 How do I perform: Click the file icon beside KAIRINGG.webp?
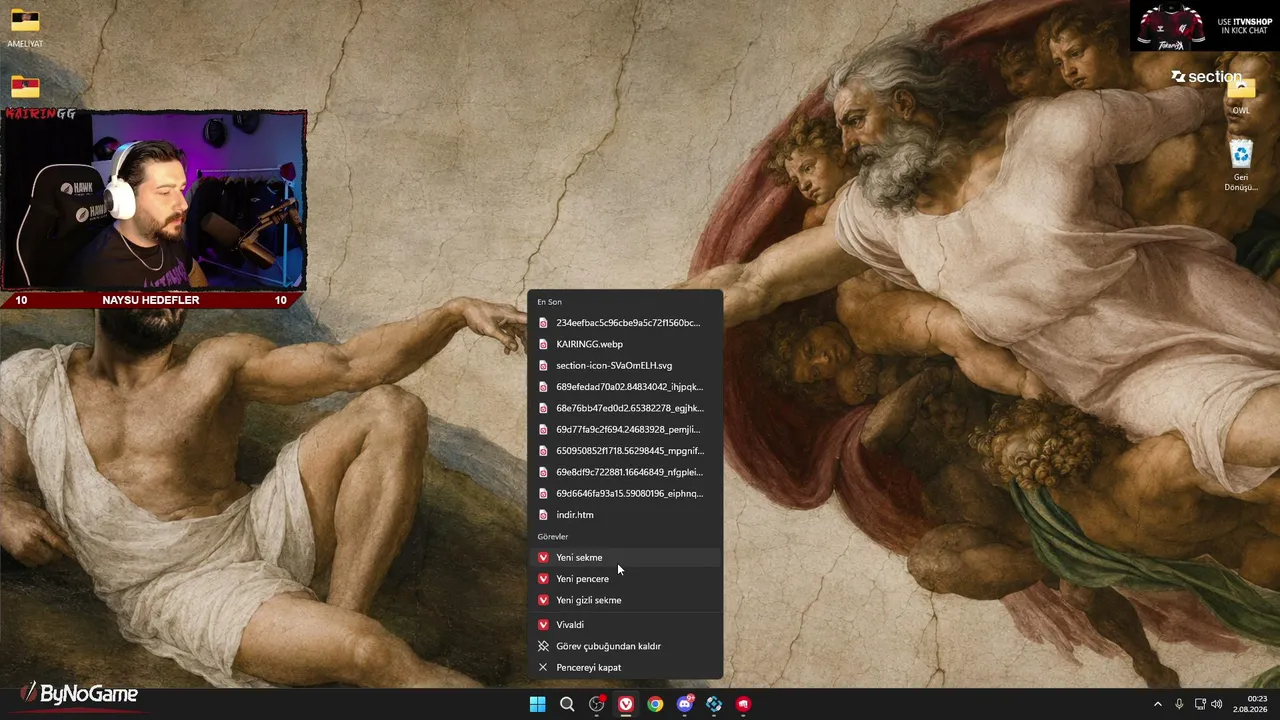543,344
